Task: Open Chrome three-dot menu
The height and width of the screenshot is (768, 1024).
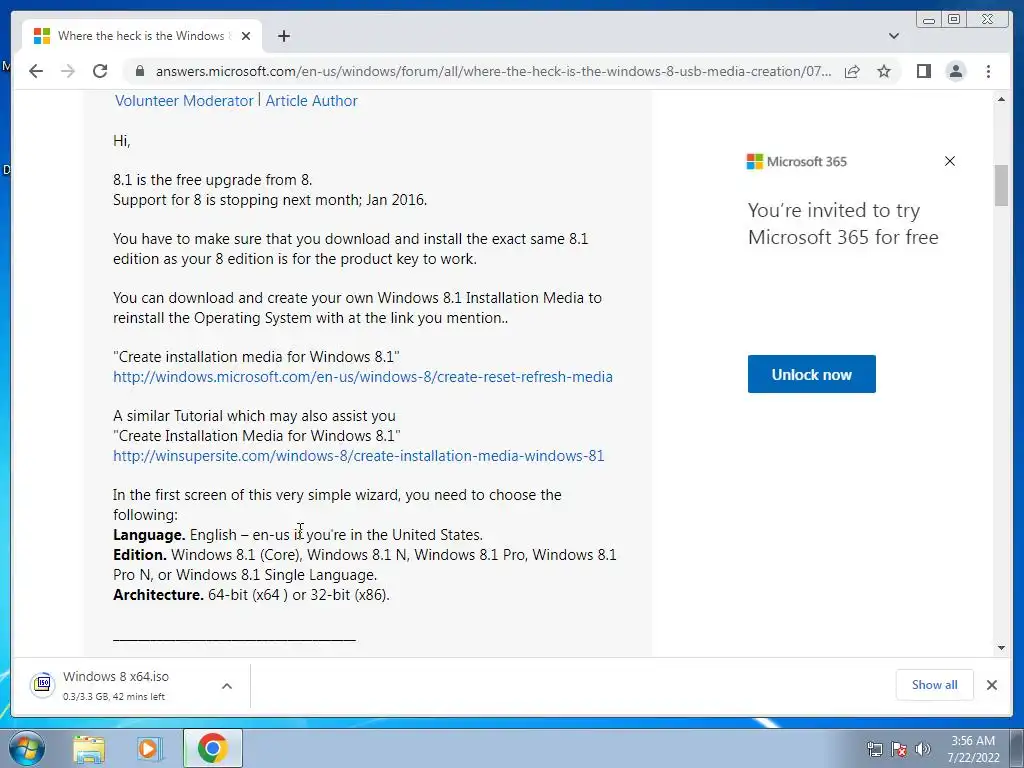Action: [x=988, y=71]
